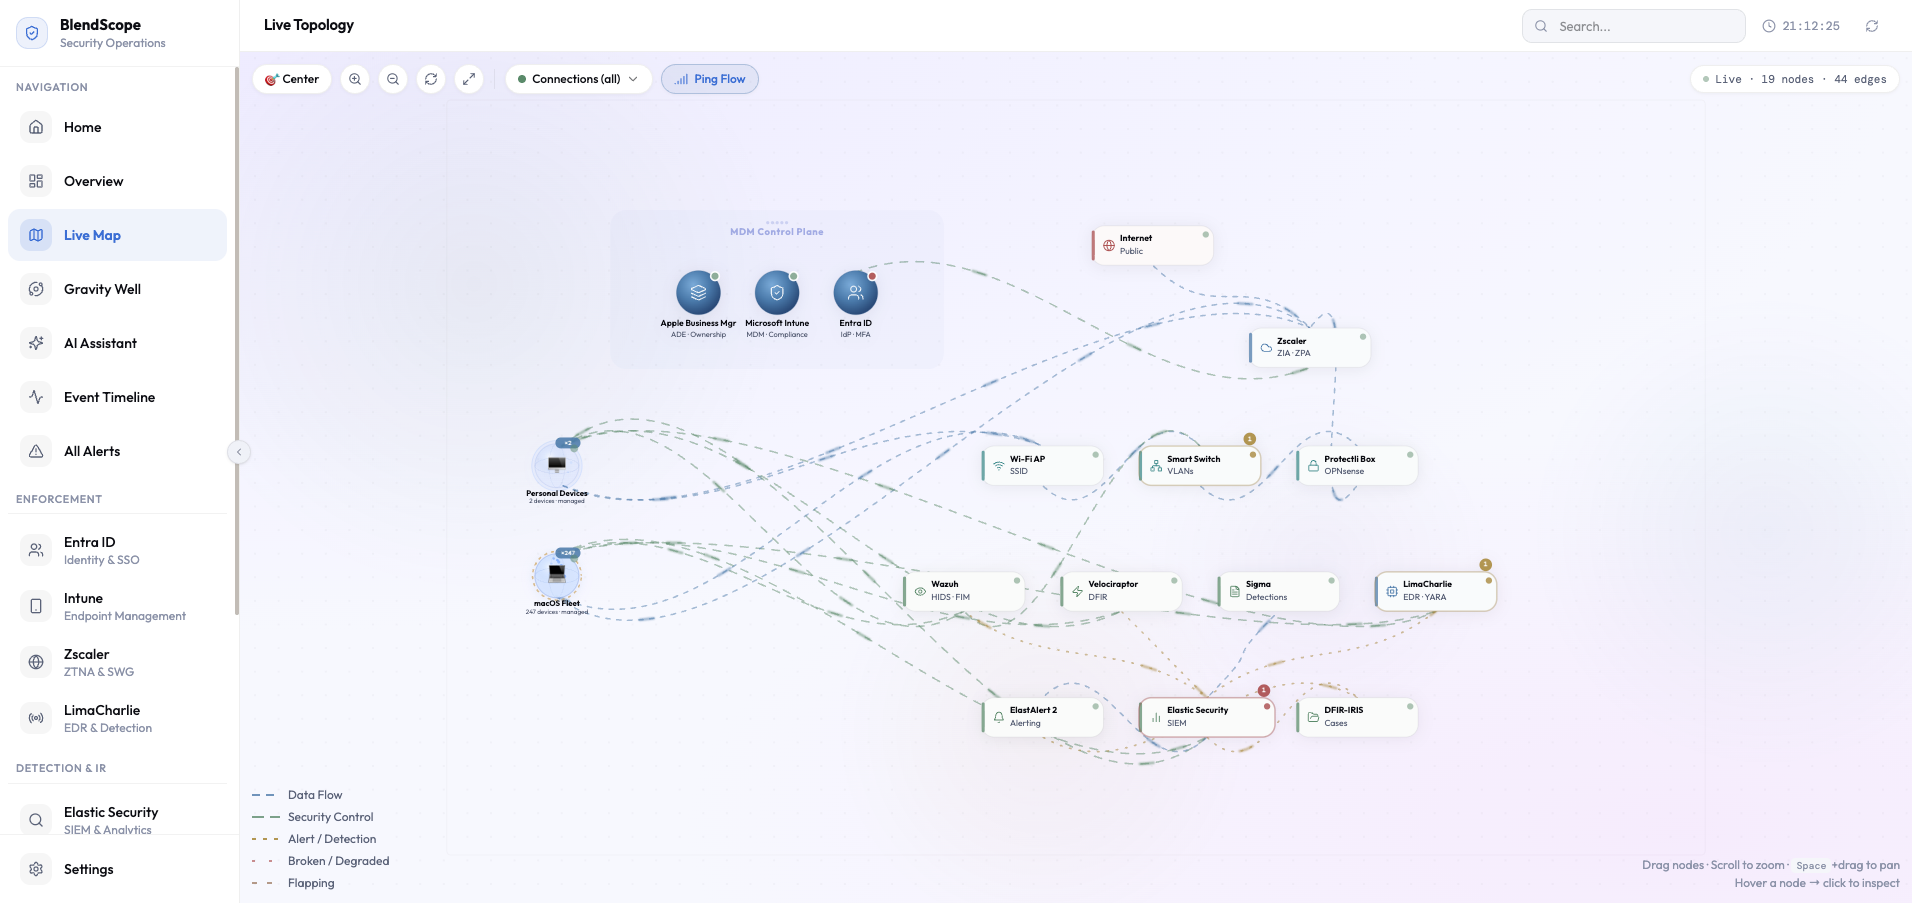This screenshot has width=1912, height=903.
Task: Click the BlendScope shield logo
Action: (x=32, y=33)
